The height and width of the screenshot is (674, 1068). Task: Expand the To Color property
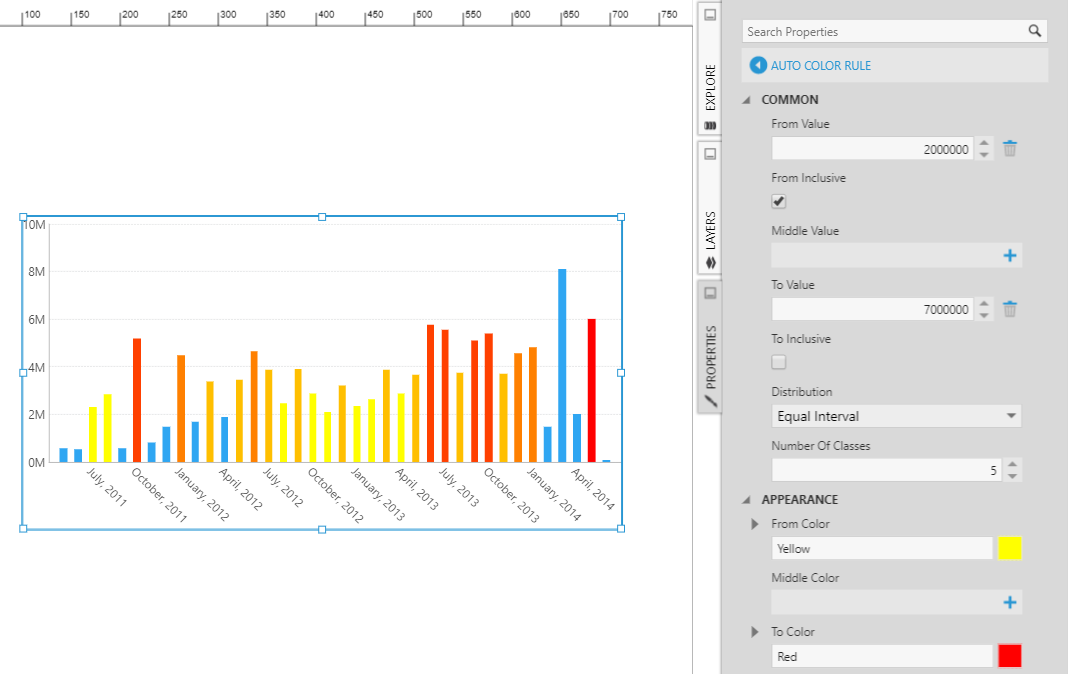point(755,632)
